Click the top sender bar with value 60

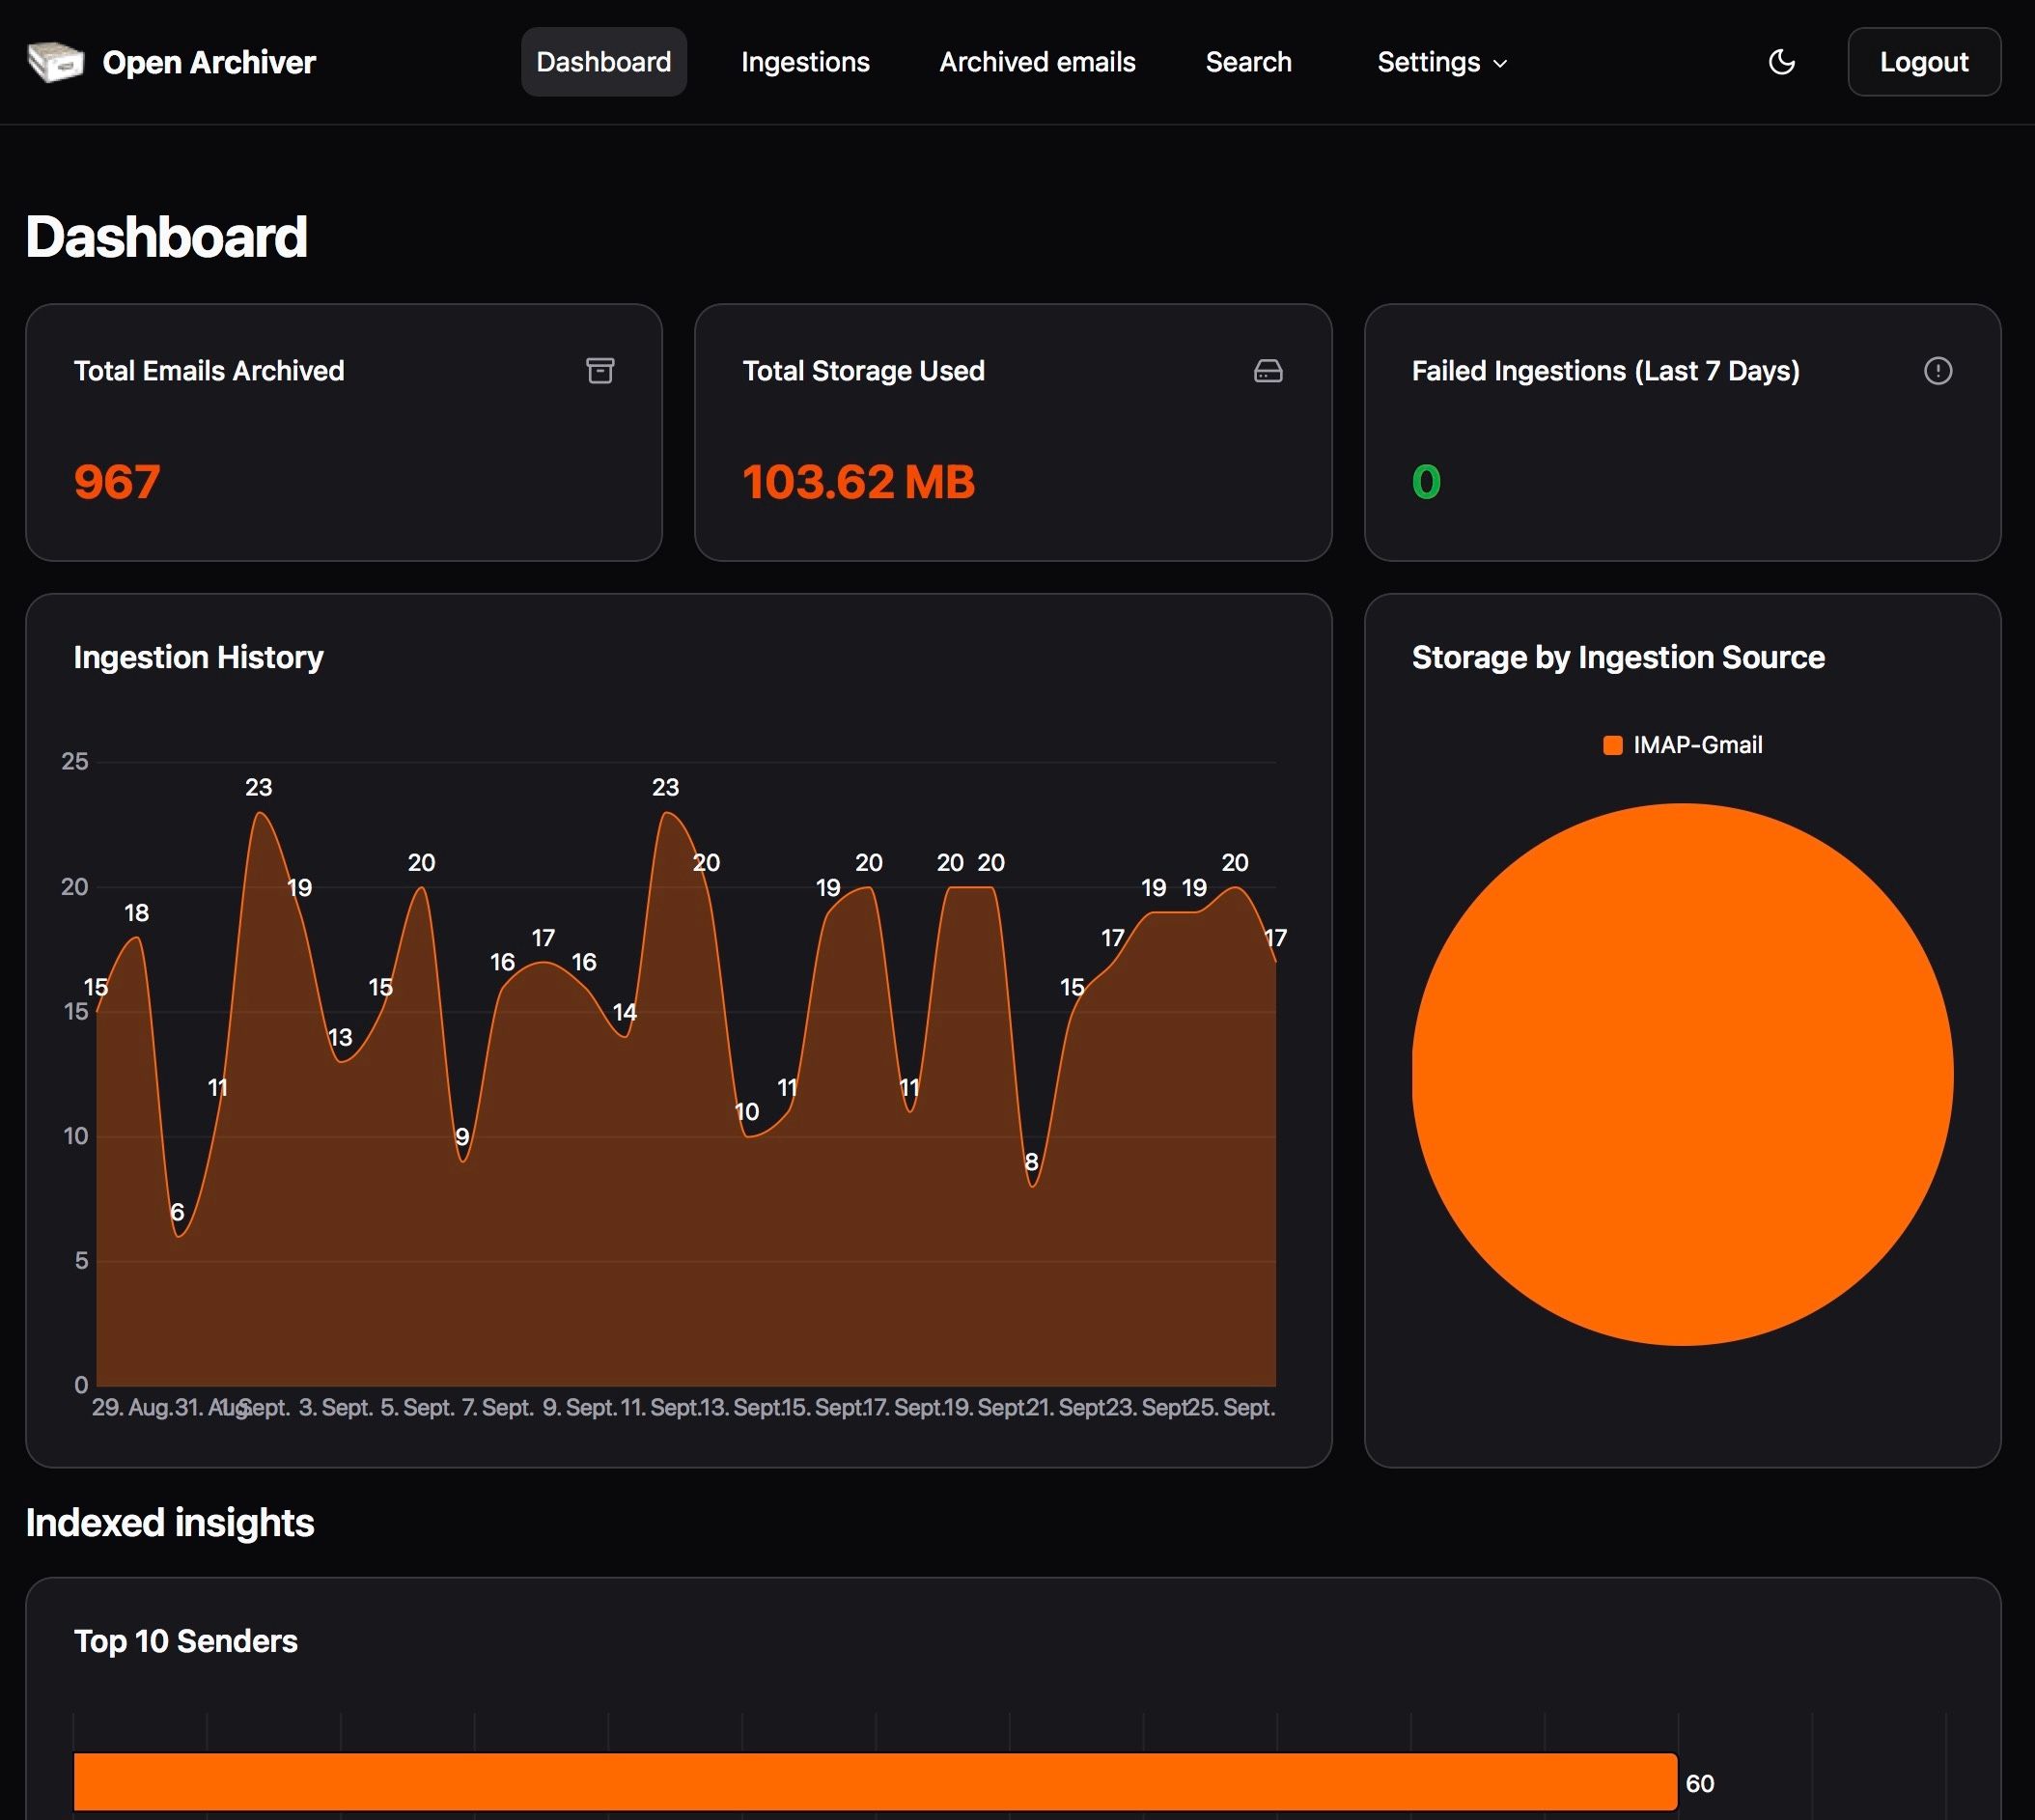pos(874,1781)
